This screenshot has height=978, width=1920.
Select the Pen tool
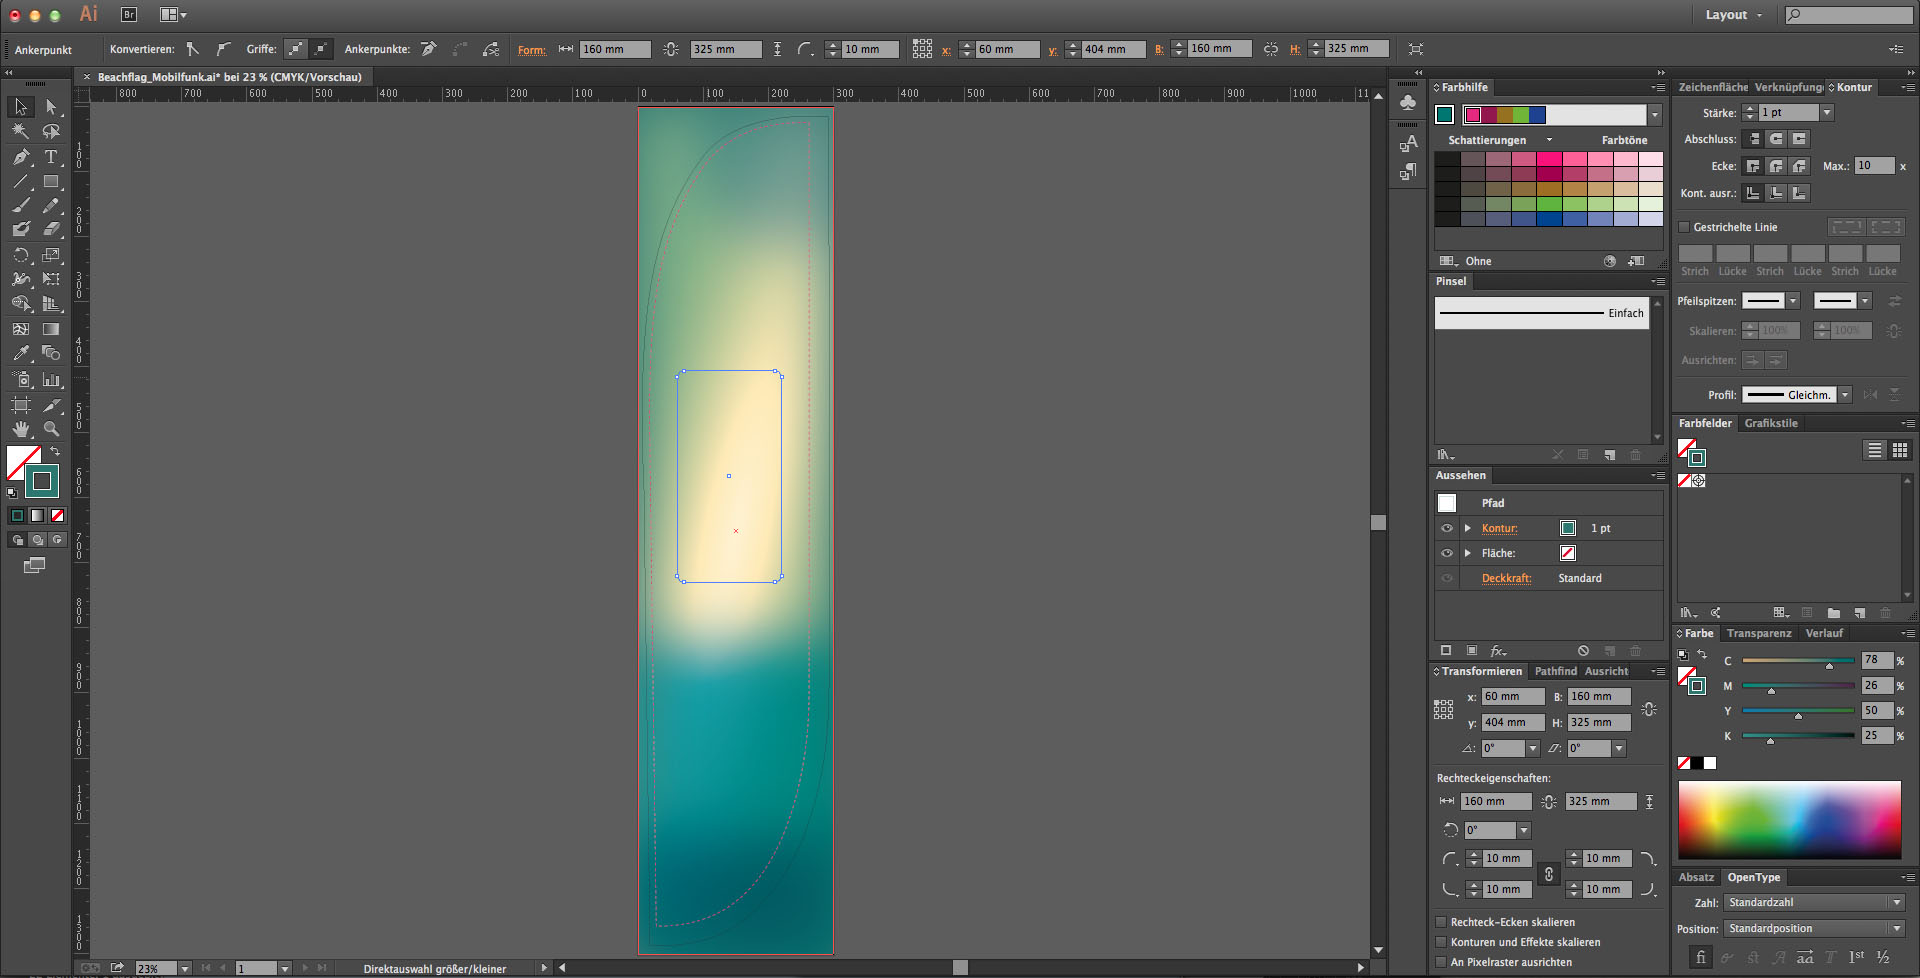pos(21,157)
